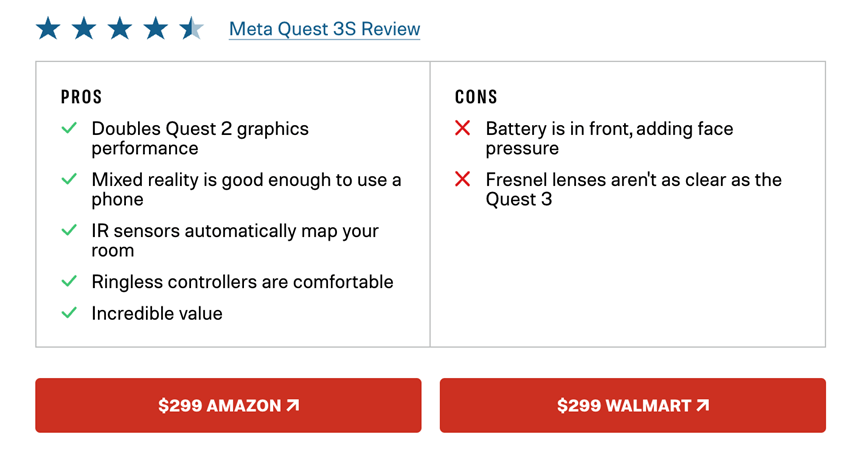The height and width of the screenshot is (451, 865).
Task: Click checkmark next to Doubles Quest 2 graphics
Action: (x=69, y=128)
